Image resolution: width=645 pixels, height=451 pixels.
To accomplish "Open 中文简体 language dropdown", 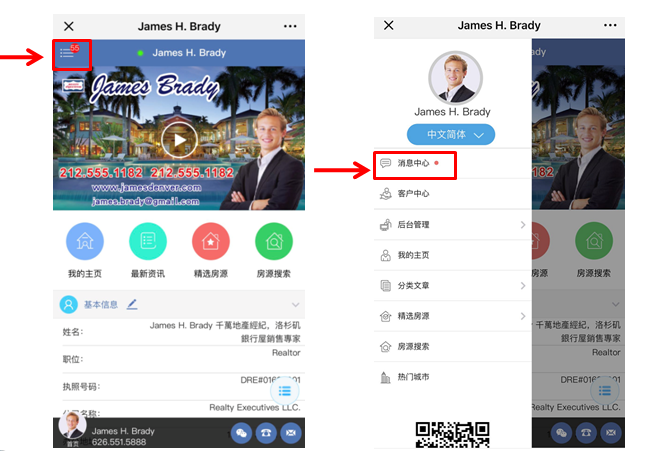I will click(x=451, y=135).
